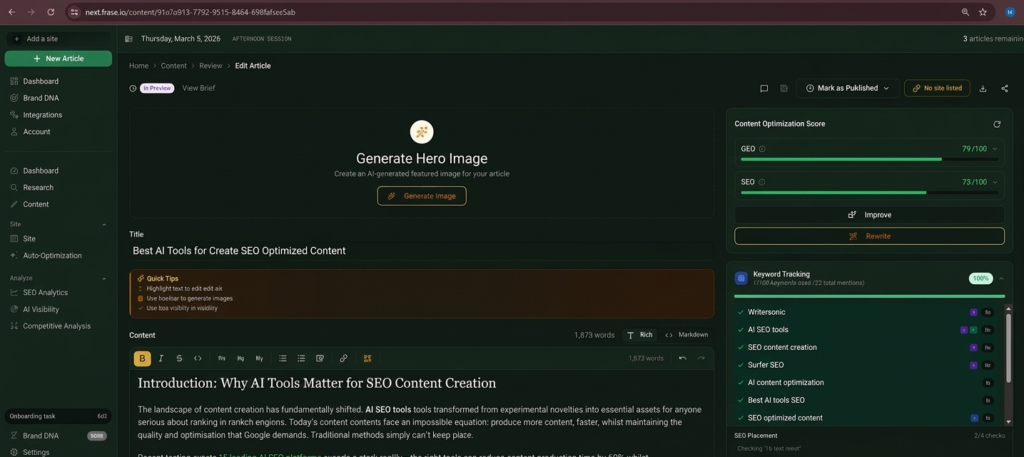Open Integrations in the sidebar
The width and height of the screenshot is (1024, 457).
click(x=42, y=115)
